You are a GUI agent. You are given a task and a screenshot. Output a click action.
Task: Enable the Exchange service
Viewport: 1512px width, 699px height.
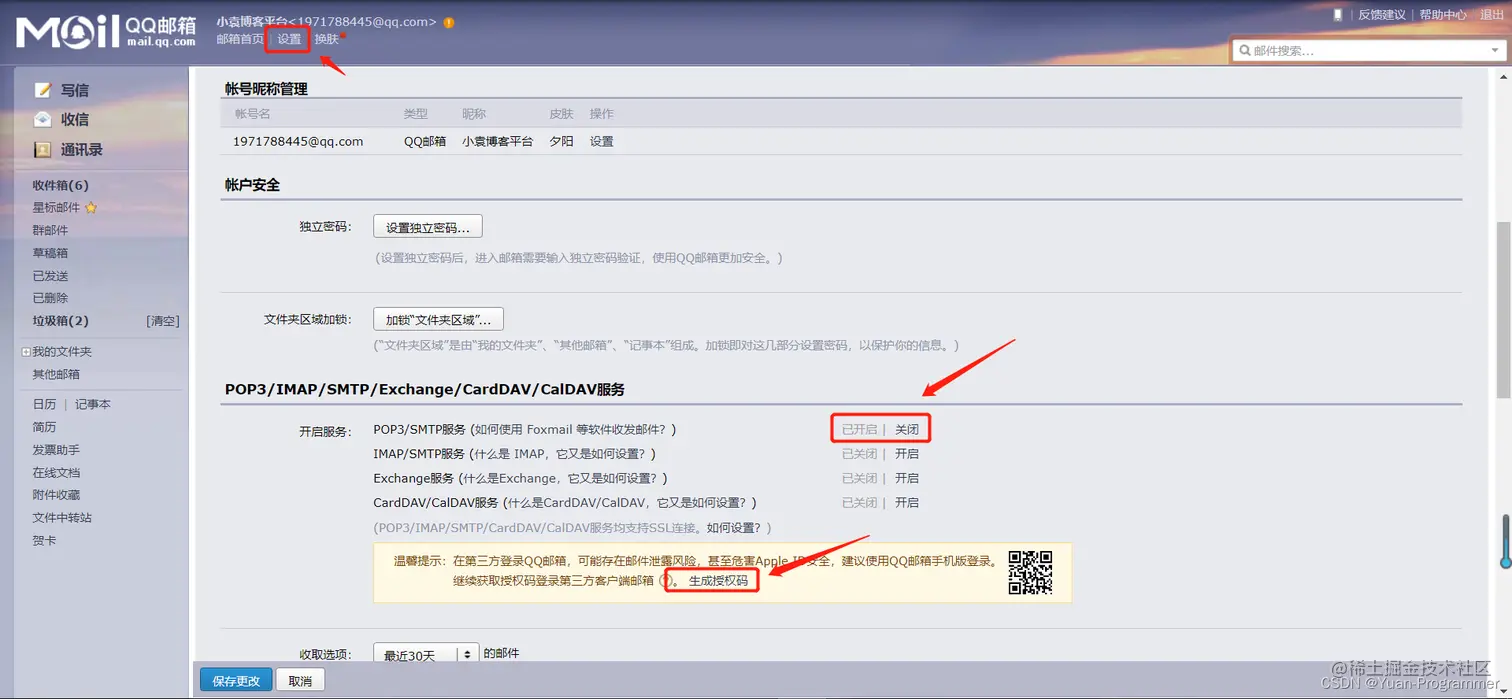(x=907, y=478)
